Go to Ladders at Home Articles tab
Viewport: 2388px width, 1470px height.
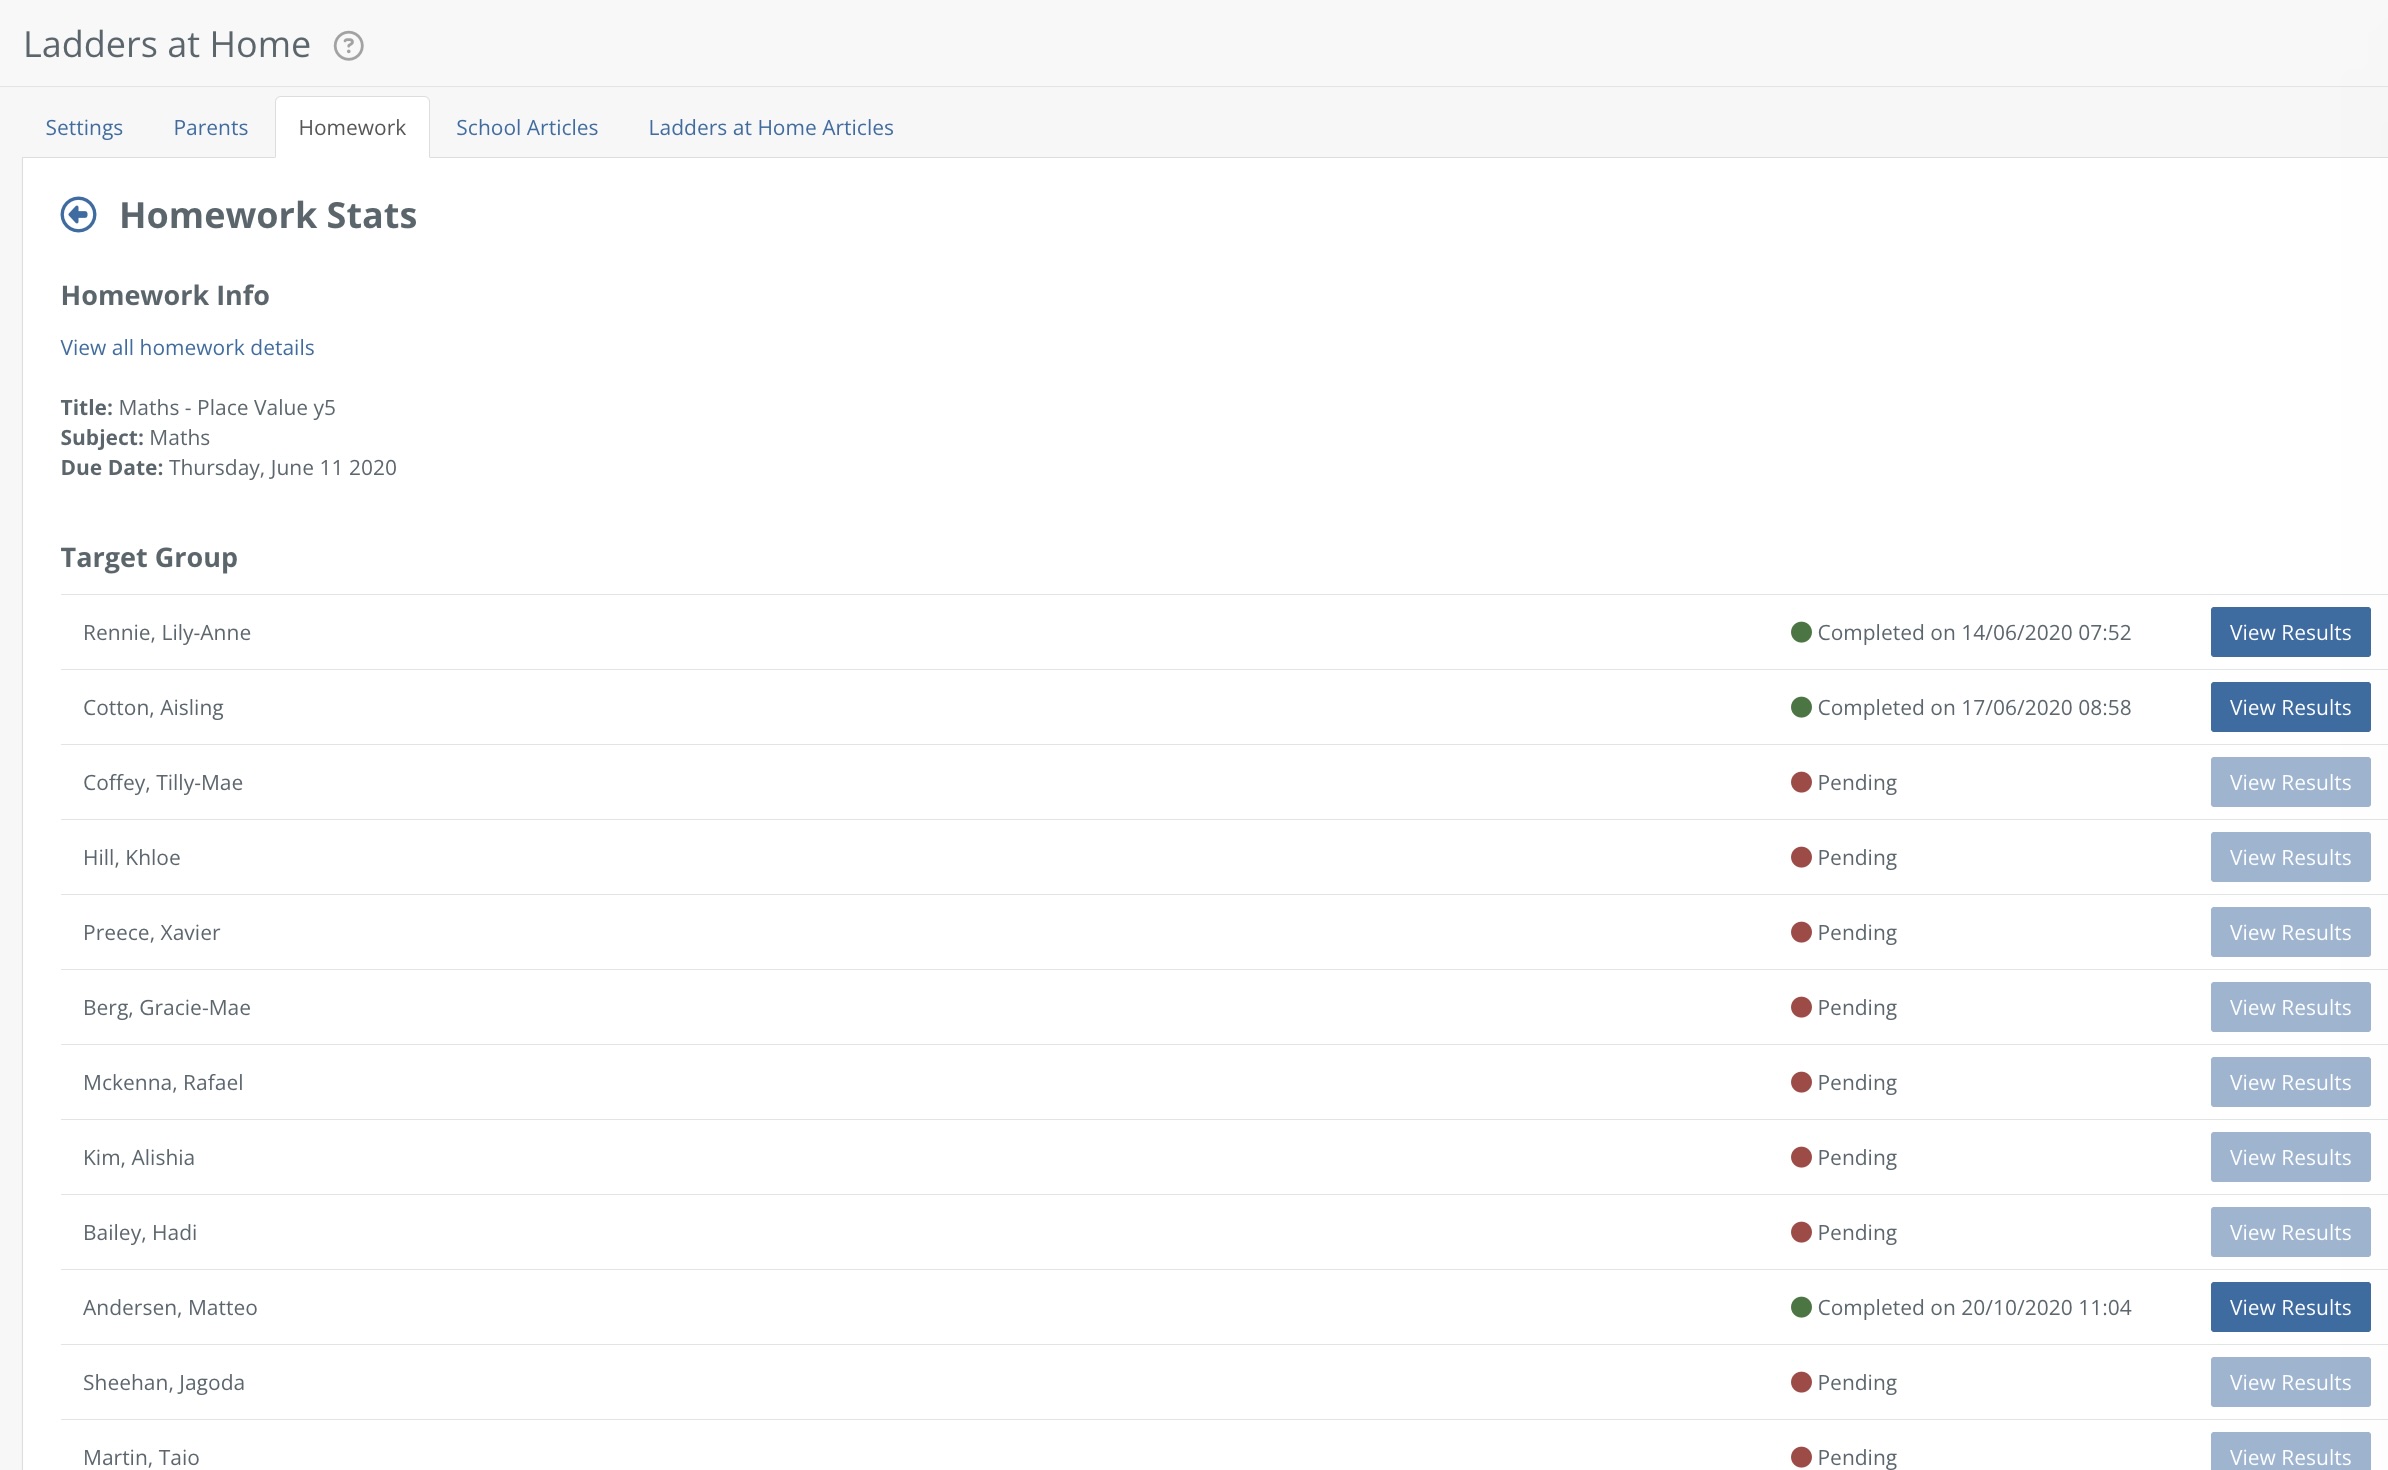click(x=770, y=127)
